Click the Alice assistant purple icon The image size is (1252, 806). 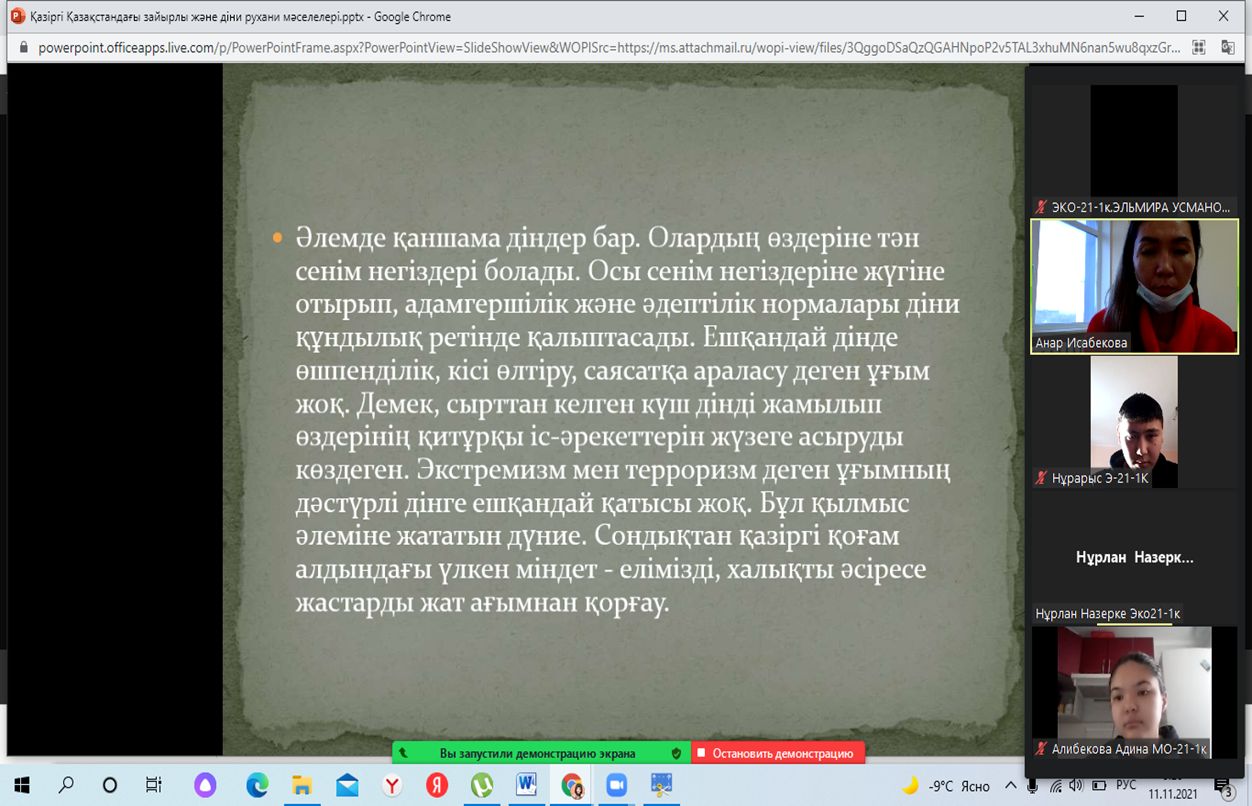205,785
